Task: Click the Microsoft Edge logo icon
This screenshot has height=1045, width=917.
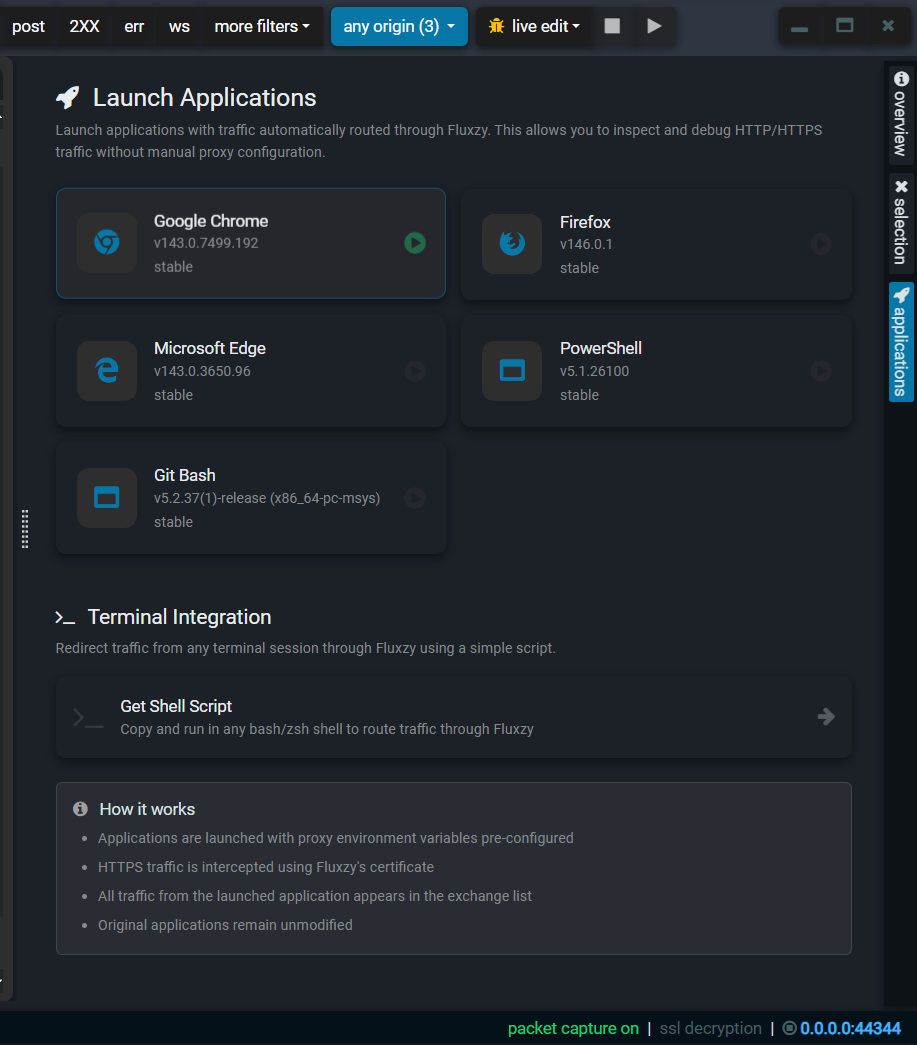Action: (x=107, y=371)
